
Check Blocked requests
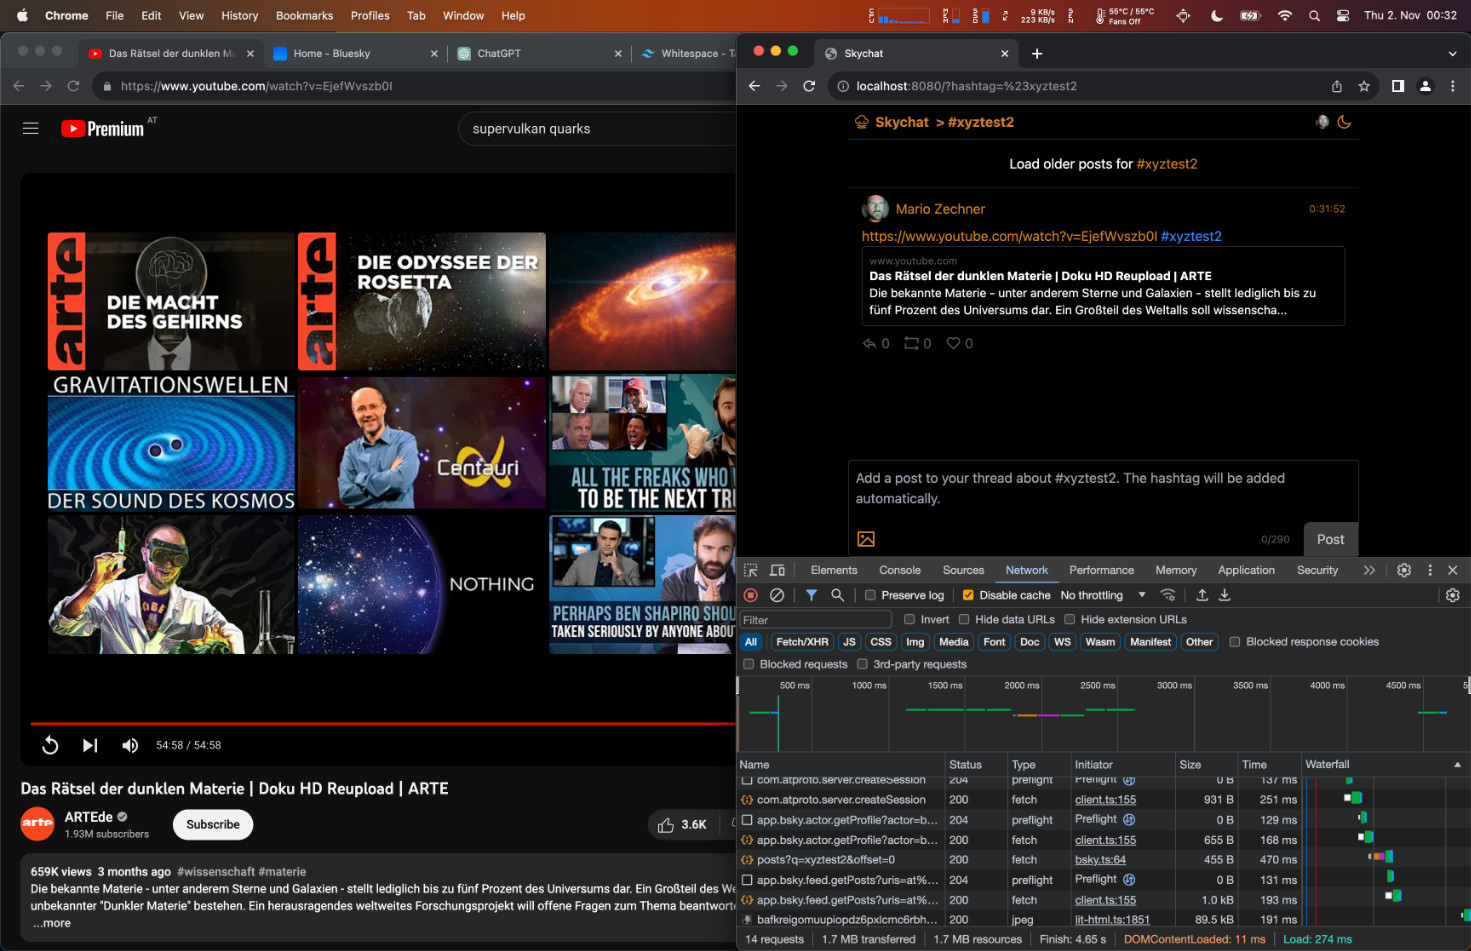coord(748,664)
